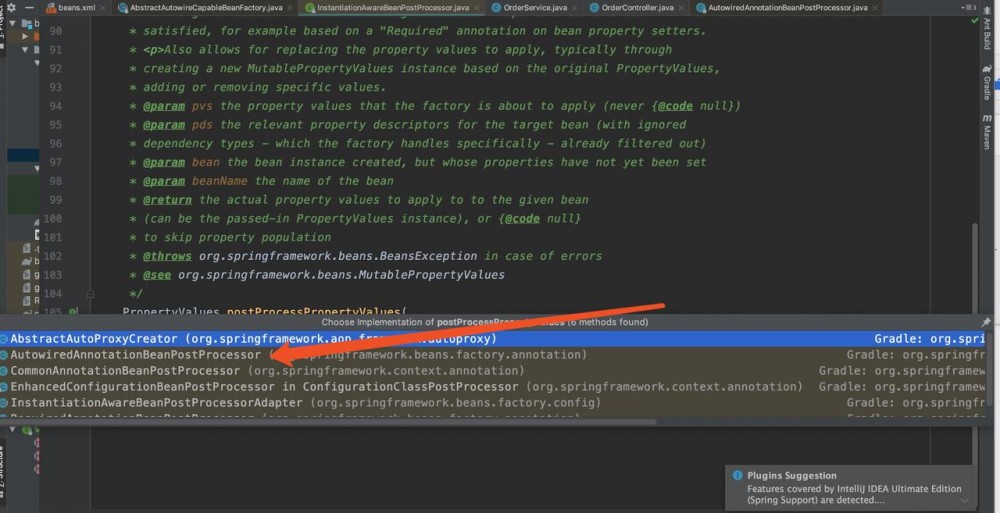
Task: Click class icon beside InstantiationAwareBeanPostProcessorAdapter entry
Action: 4,403
